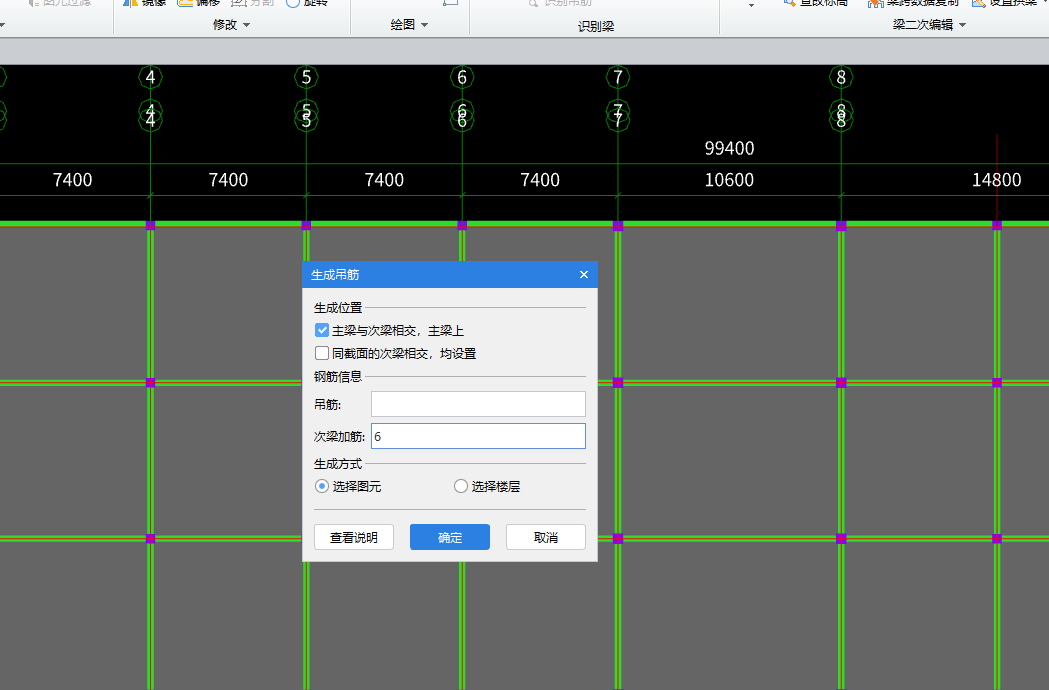The height and width of the screenshot is (690, 1049).
Task: Select the 选择图元 radio option
Action: 322,486
